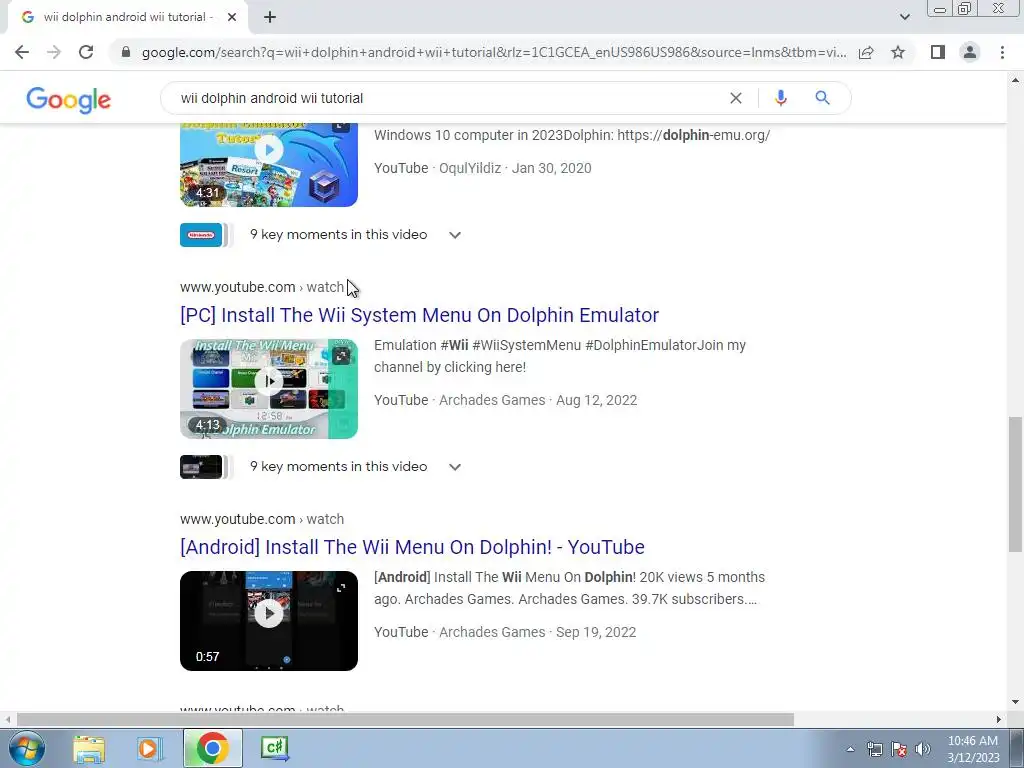Open Nintendo key moment preview thumbnail
This screenshot has height=768, width=1024.
(x=201, y=235)
